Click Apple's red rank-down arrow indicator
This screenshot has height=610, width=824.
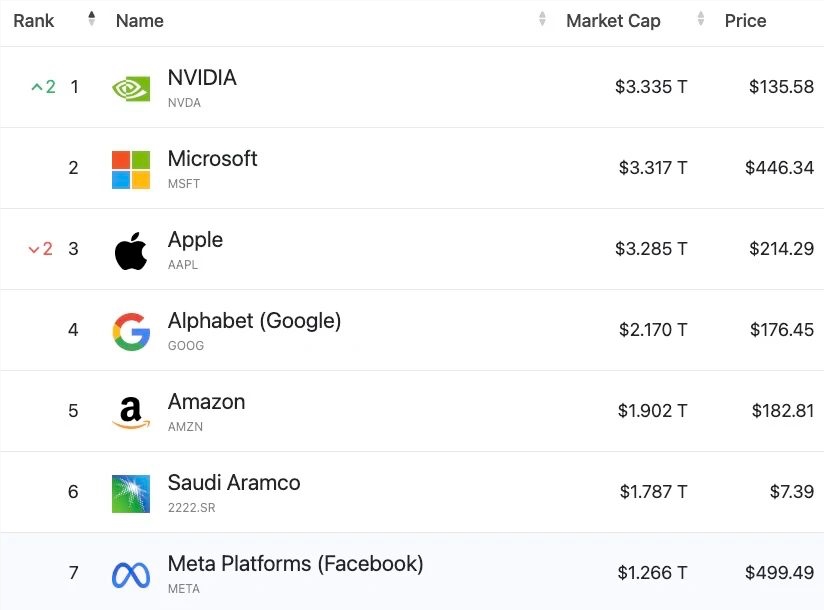pos(34,249)
